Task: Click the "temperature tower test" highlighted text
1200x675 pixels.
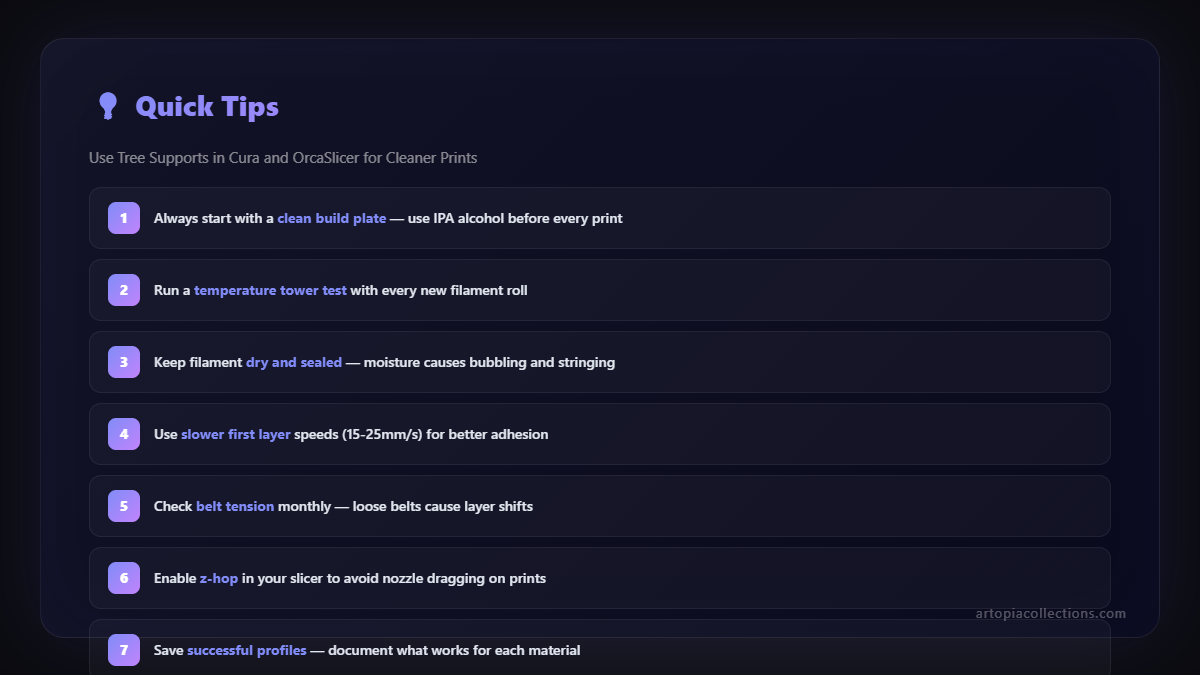Action: click(270, 290)
